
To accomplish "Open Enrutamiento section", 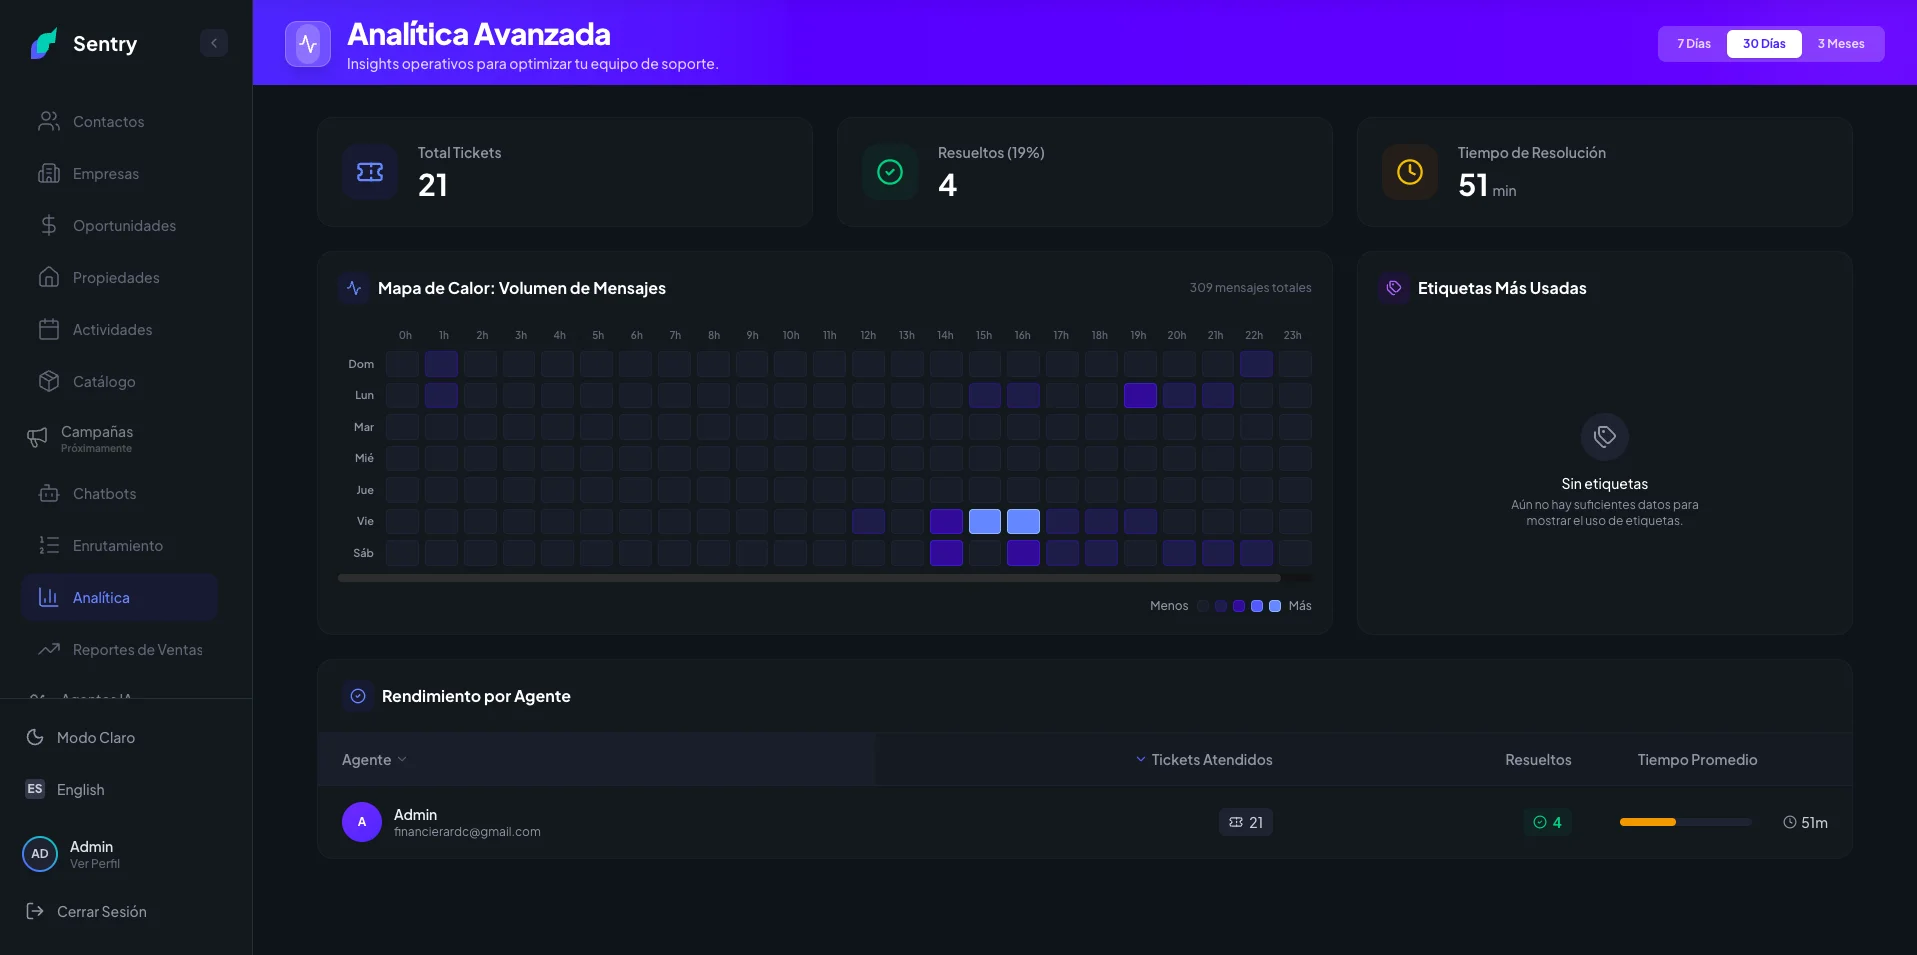I will coord(119,545).
